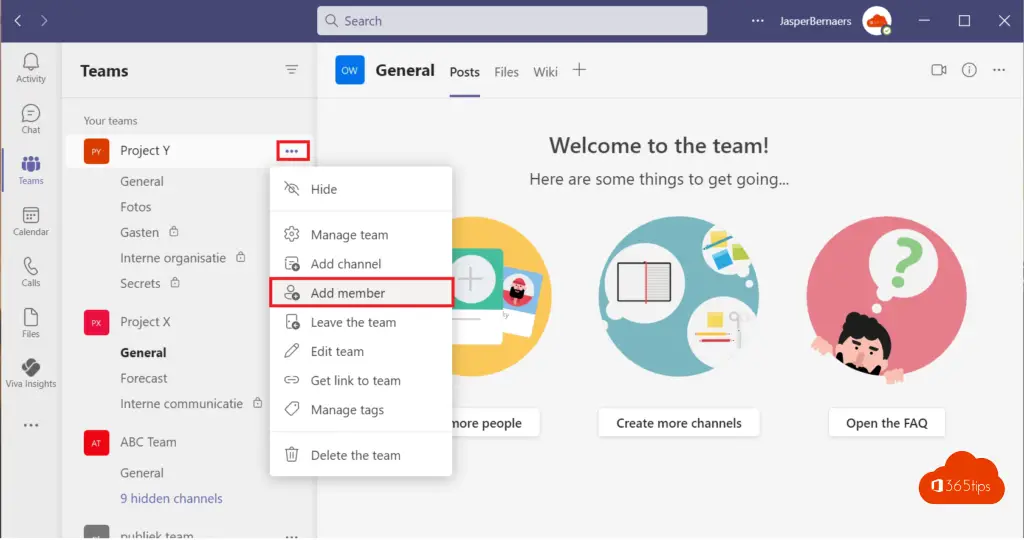Open Files in the left rail

click(31, 323)
